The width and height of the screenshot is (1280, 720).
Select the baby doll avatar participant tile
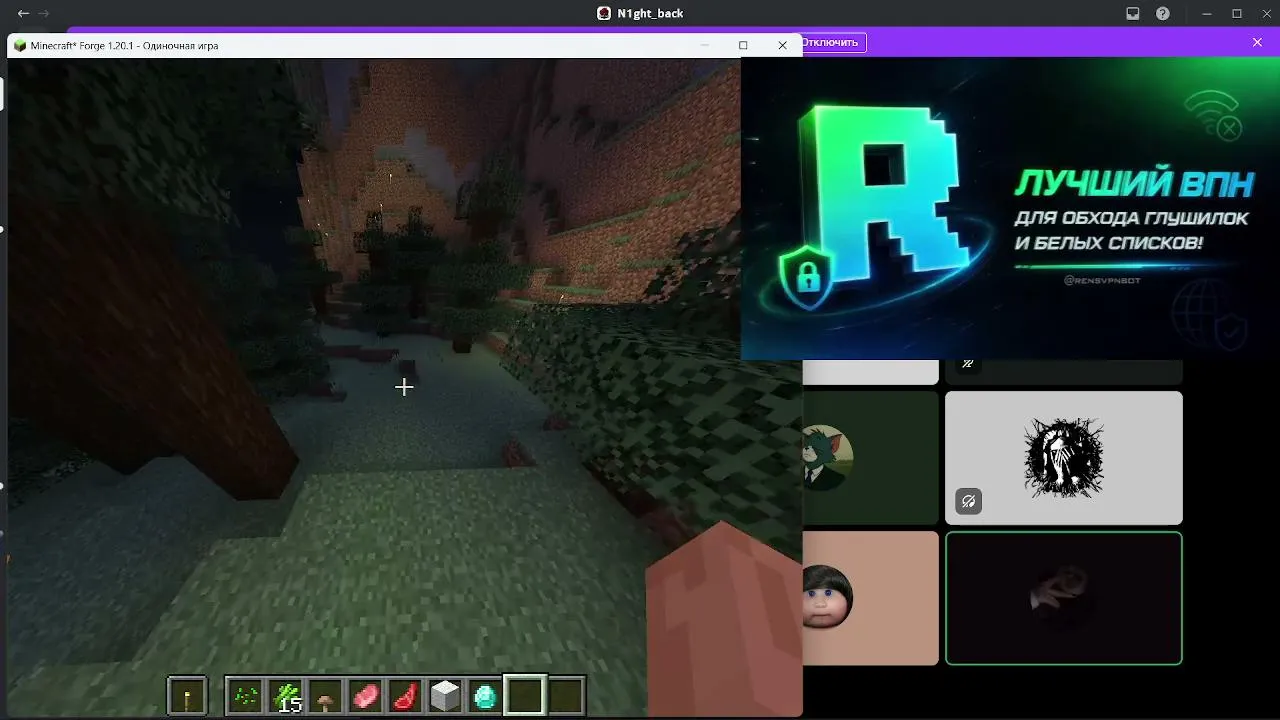(x=871, y=598)
